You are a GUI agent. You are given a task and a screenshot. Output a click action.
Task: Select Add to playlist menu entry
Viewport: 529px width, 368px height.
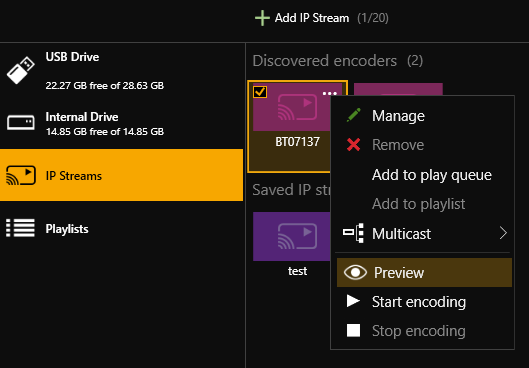pyautogui.click(x=418, y=204)
